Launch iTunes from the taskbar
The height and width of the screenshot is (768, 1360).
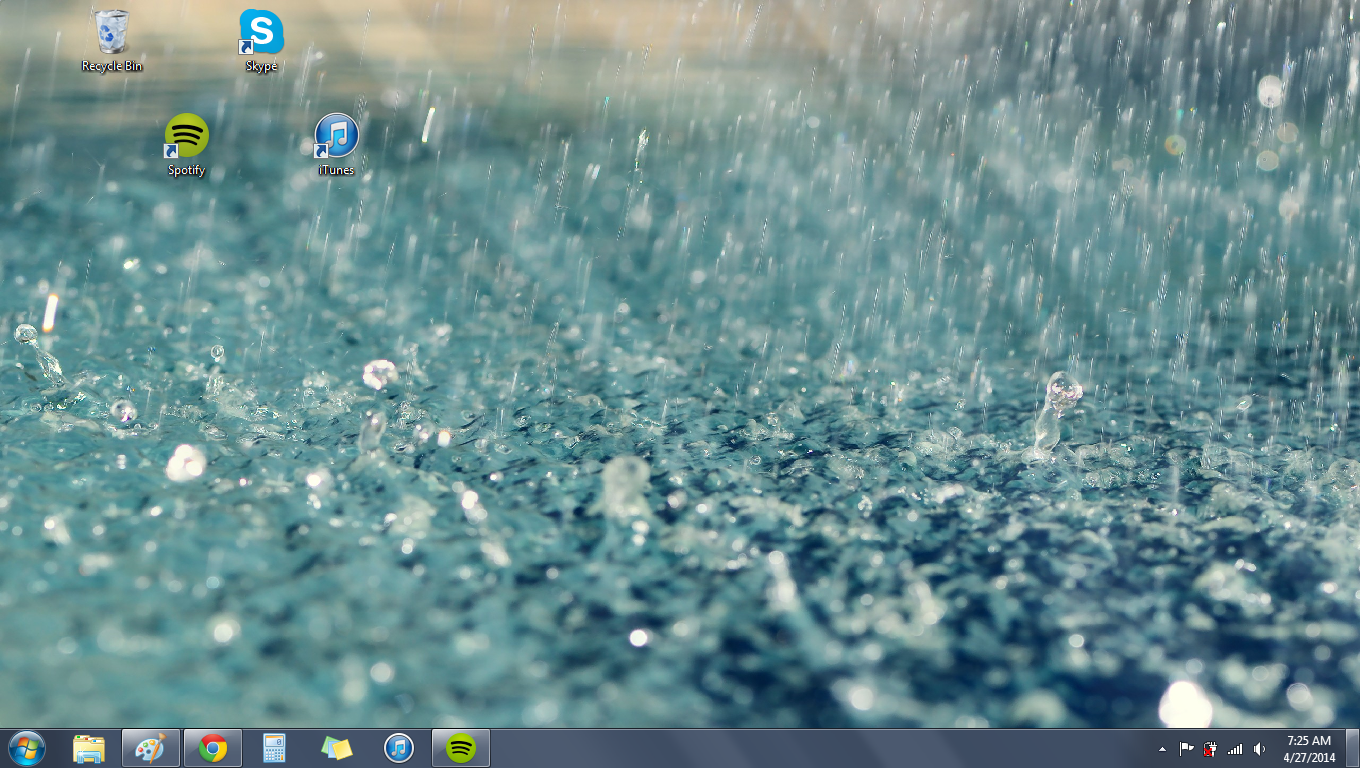[399, 748]
